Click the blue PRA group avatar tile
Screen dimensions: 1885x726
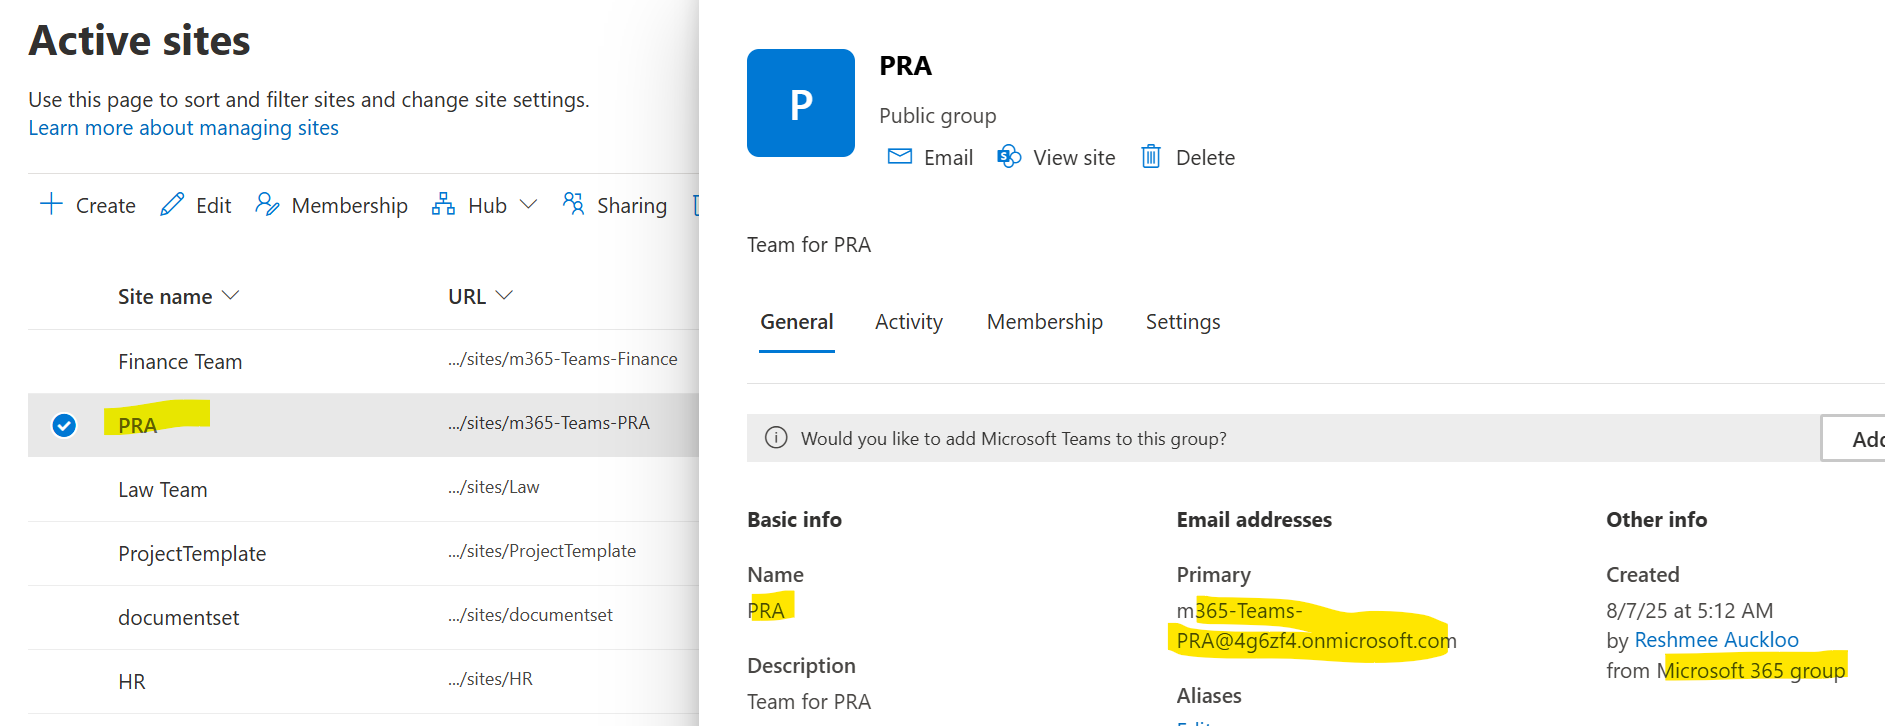pyautogui.click(x=801, y=103)
